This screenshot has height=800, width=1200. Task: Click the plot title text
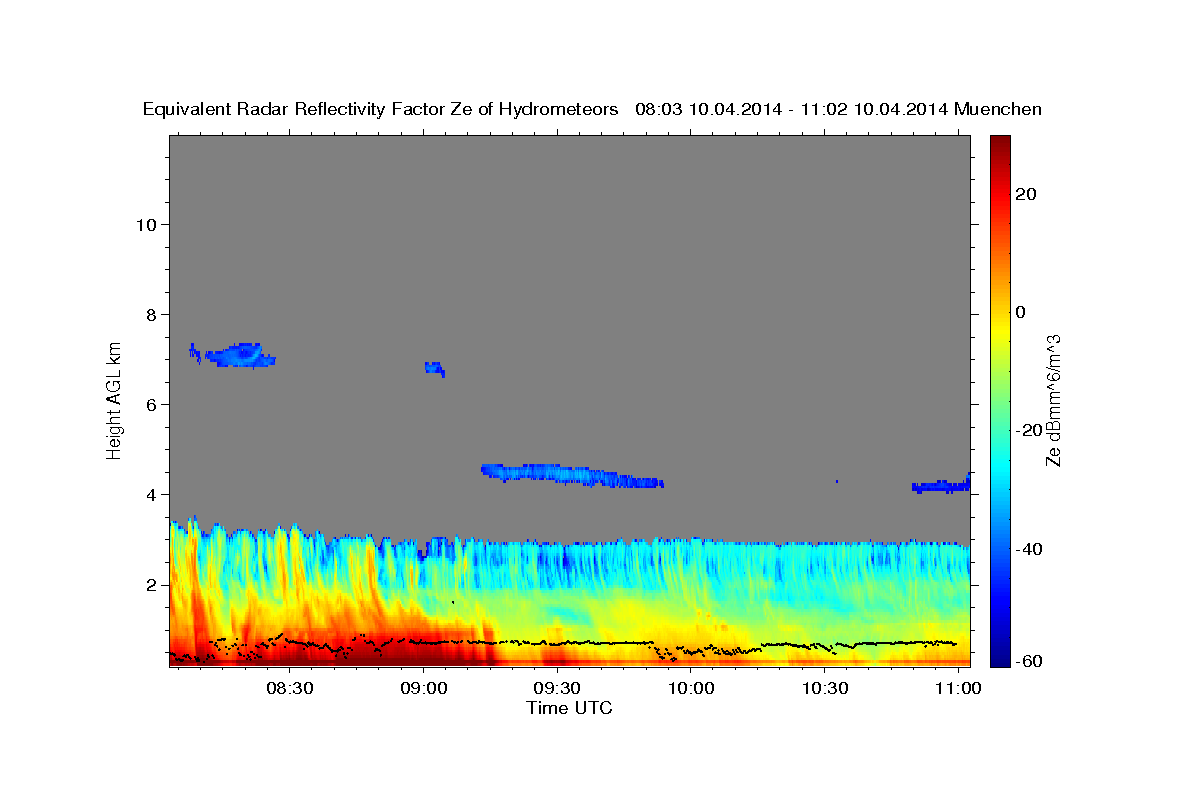593,109
